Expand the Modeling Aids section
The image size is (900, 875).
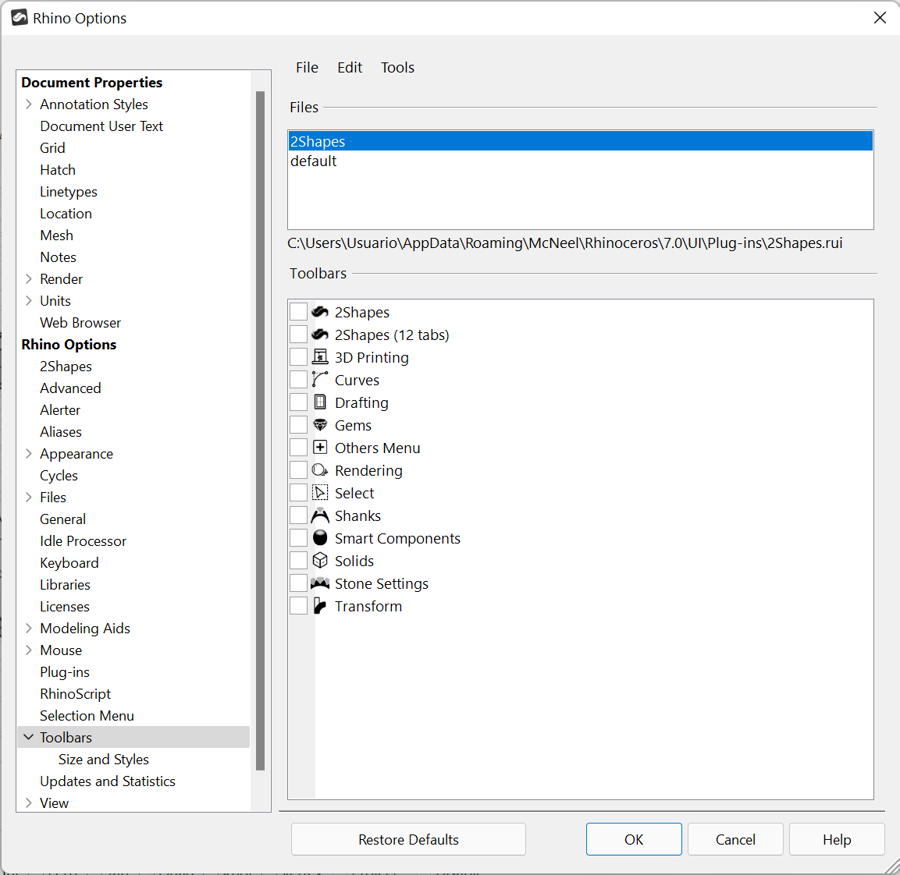click(29, 629)
